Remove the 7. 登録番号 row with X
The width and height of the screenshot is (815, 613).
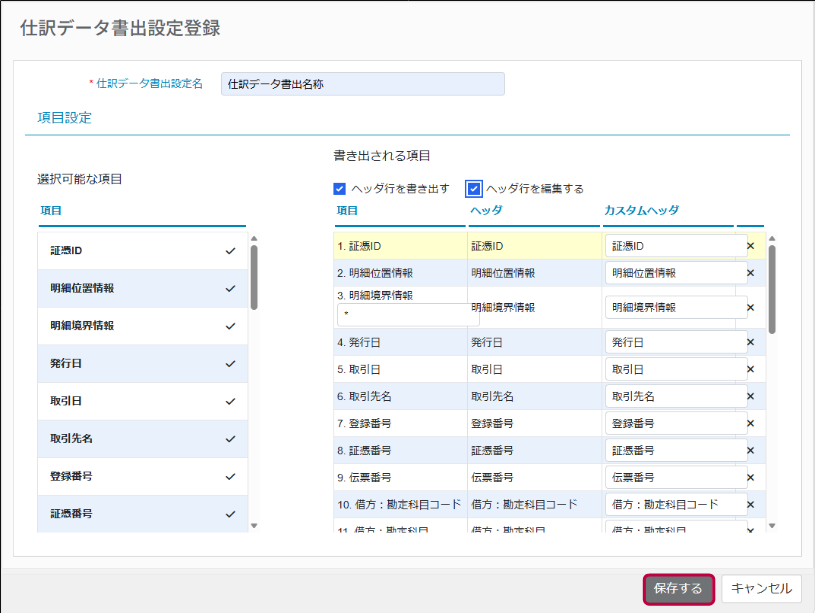tap(751, 423)
